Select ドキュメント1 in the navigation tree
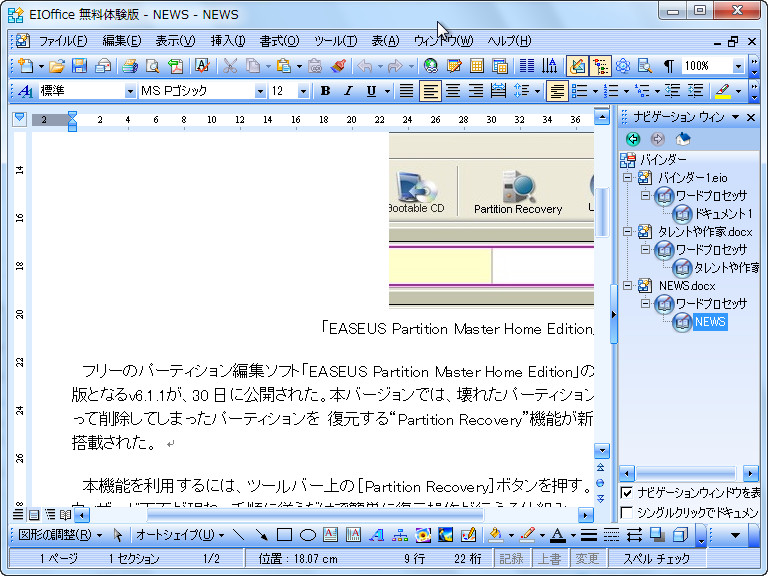Viewport: 768px width, 576px height. click(723, 214)
